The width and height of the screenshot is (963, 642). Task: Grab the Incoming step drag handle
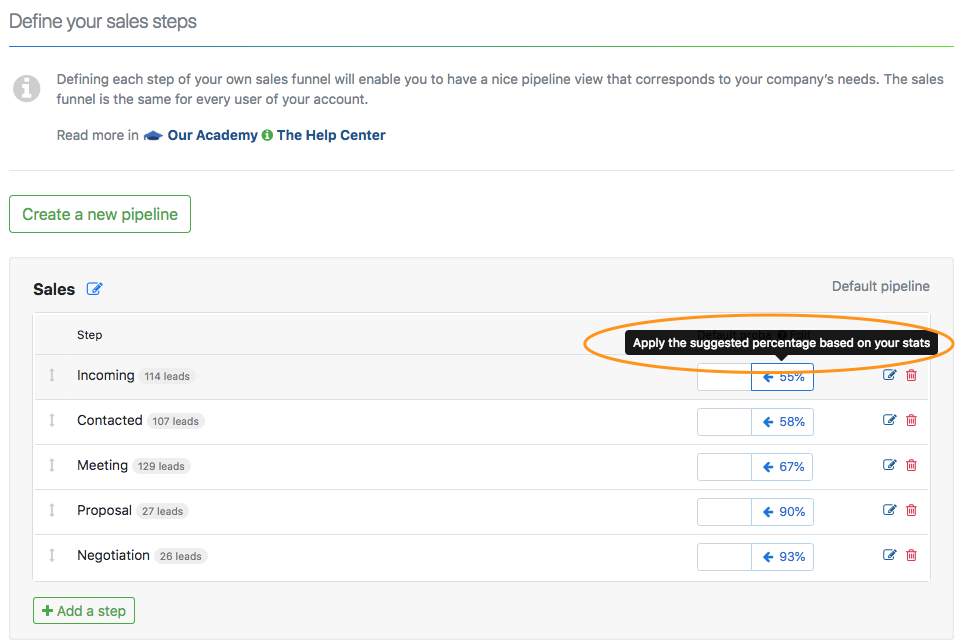pyautogui.click(x=52, y=376)
